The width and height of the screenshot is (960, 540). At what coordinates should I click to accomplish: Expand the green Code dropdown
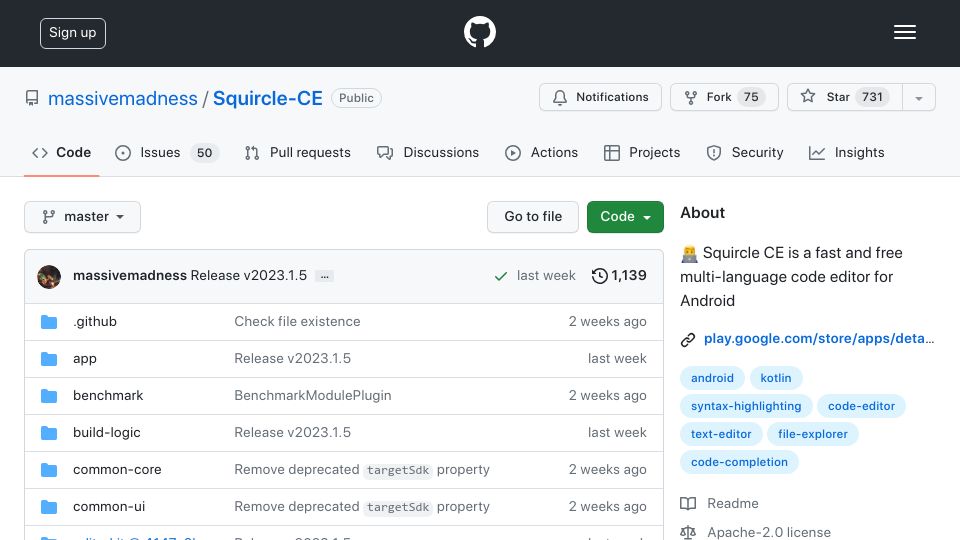[x=625, y=217]
